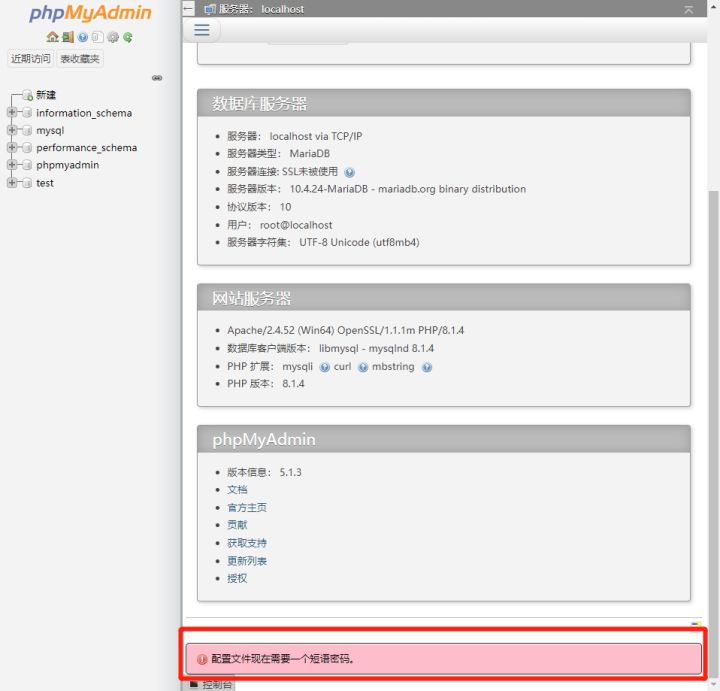
Task: Click the 新建 new database icon
Action: tap(28, 95)
